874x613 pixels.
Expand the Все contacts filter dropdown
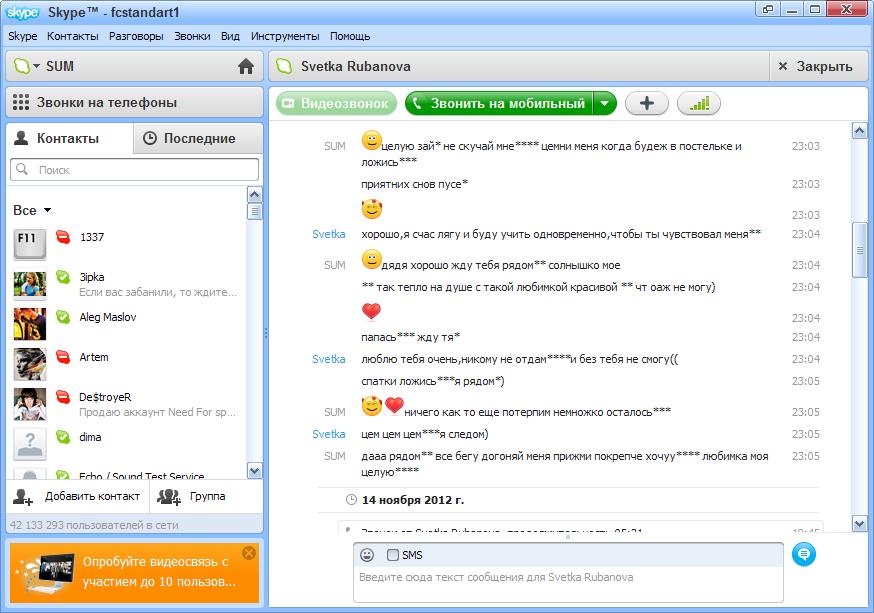click(32, 210)
